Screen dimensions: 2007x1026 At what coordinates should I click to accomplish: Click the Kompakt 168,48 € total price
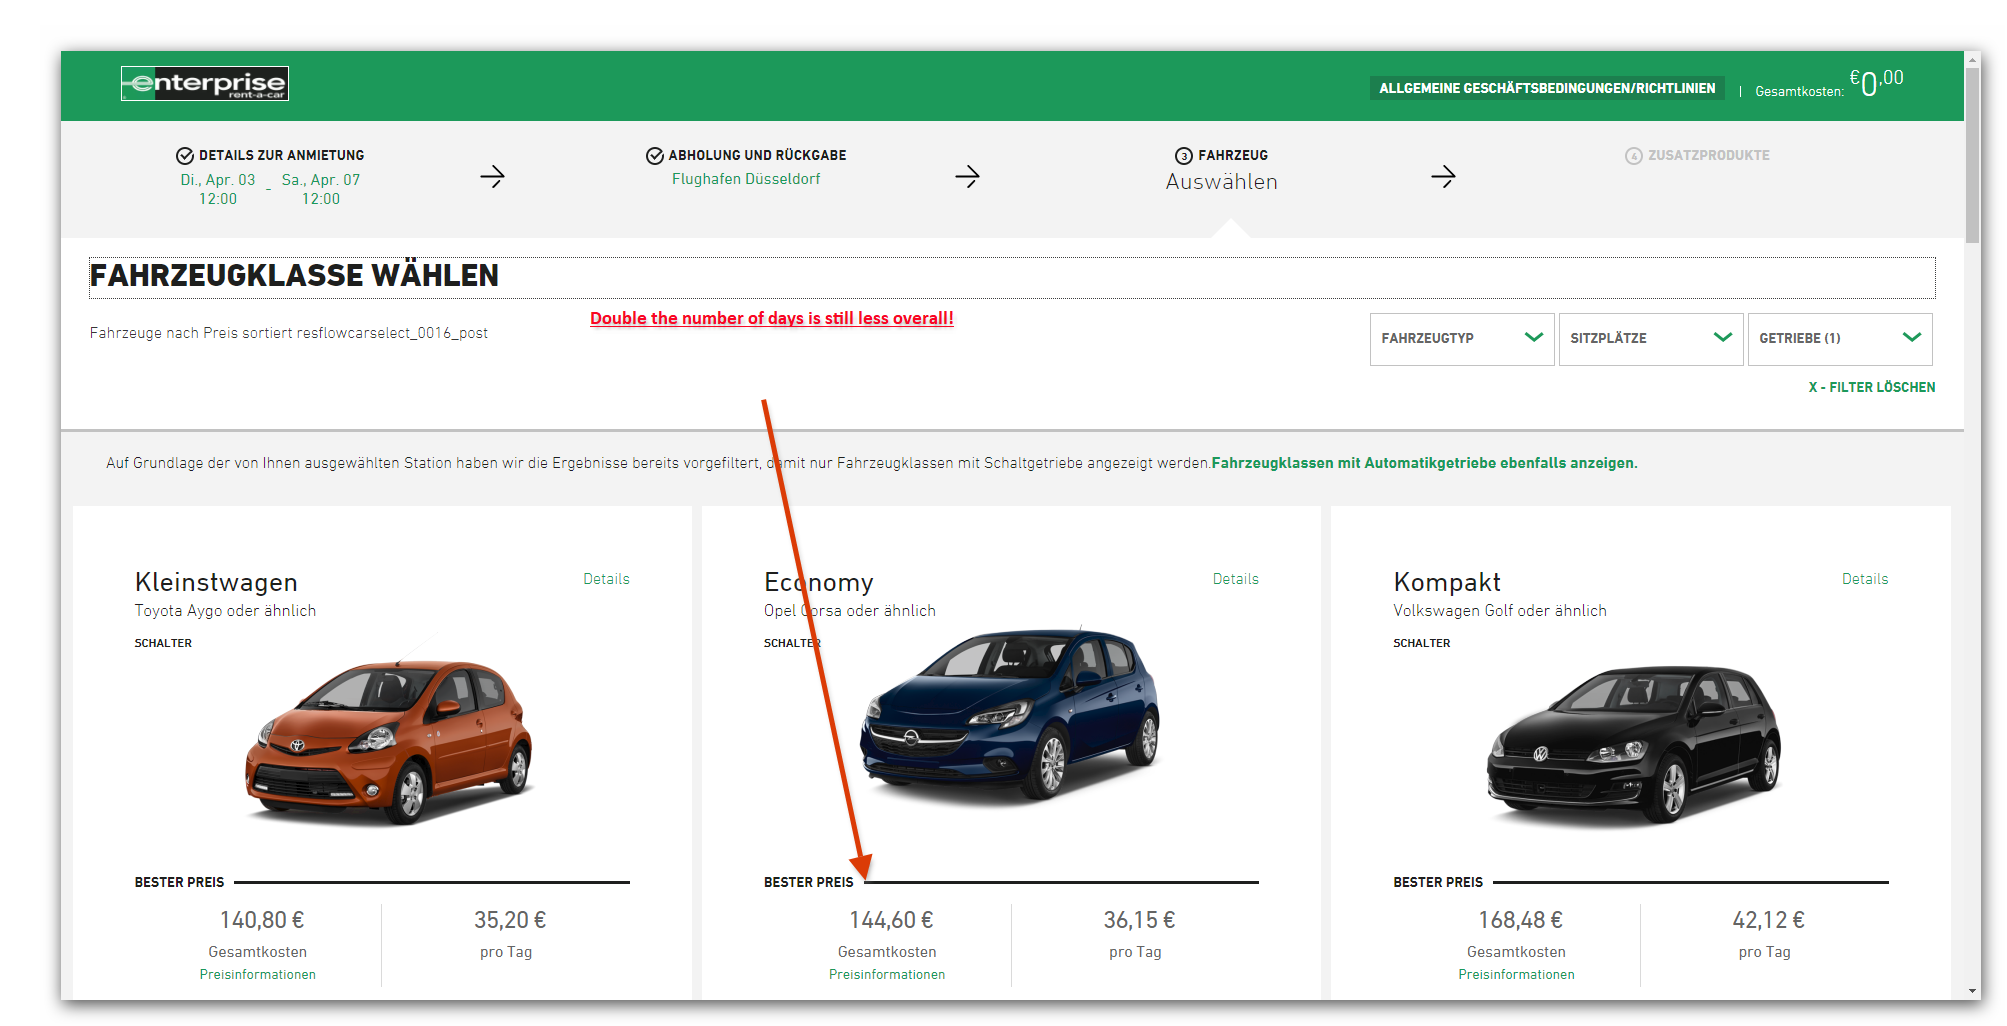pyautogui.click(x=1520, y=920)
